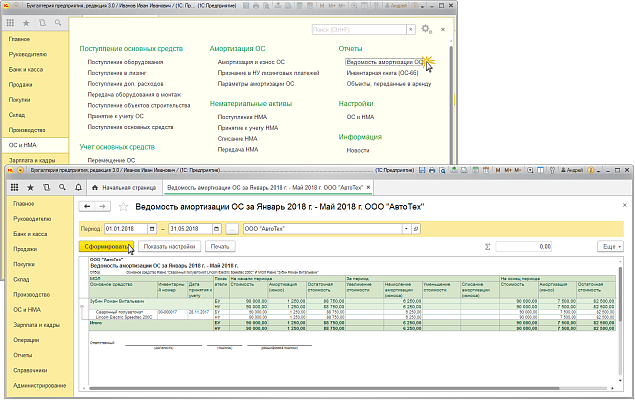Open the settings gear in upper window
The height and width of the screenshot is (400, 635).
(426, 30)
